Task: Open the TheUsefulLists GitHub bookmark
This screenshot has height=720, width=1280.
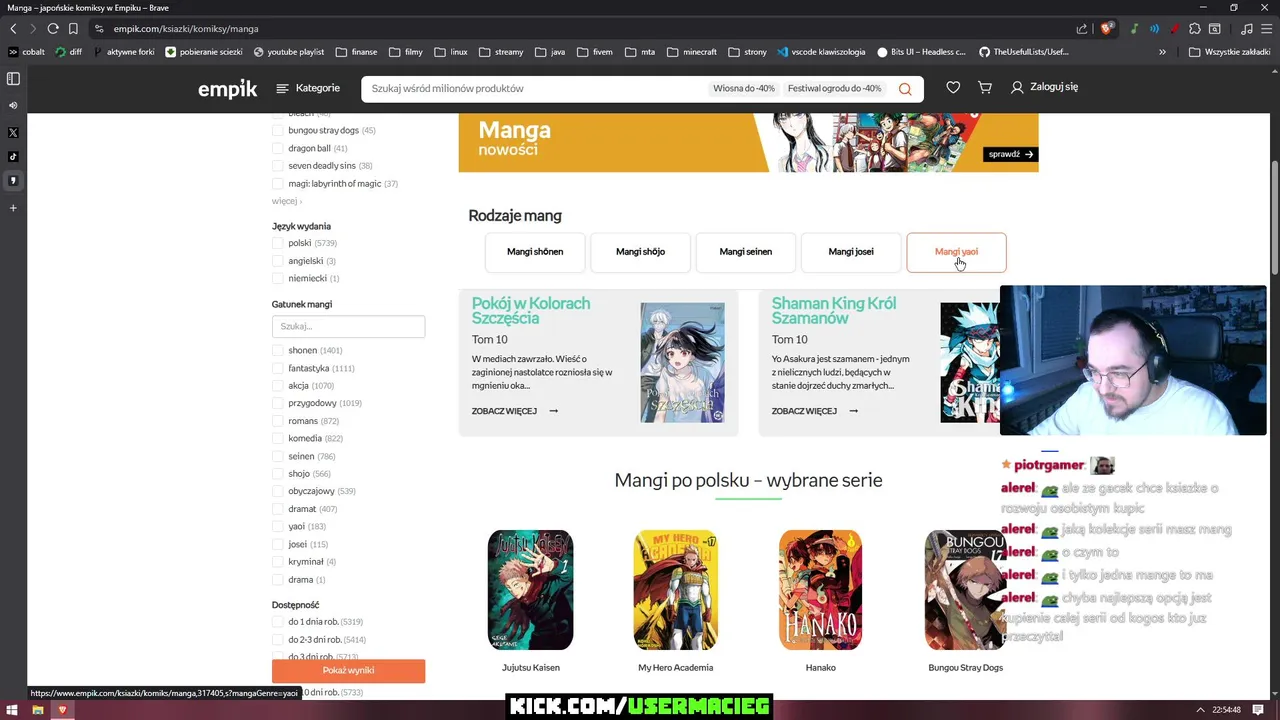Action: pyautogui.click(x=1023, y=52)
